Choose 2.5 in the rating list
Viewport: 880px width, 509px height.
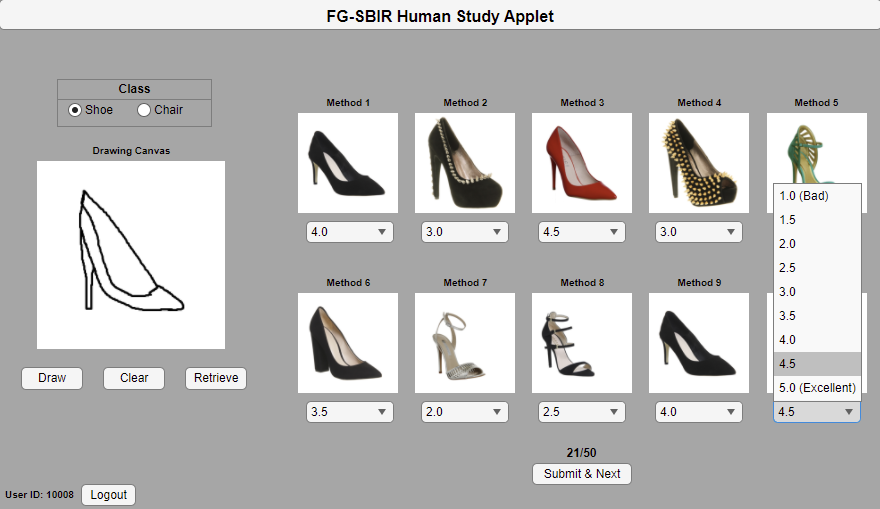click(817, 268)
